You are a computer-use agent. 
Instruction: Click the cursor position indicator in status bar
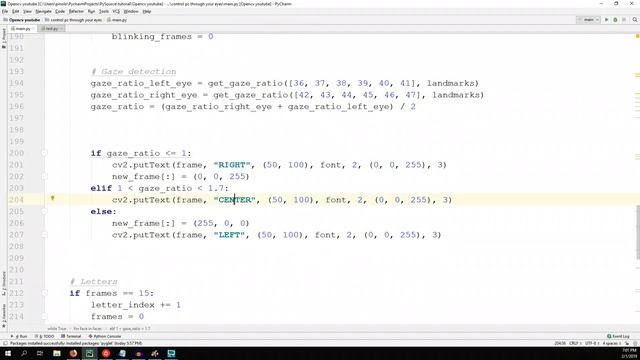coord(560,344)
